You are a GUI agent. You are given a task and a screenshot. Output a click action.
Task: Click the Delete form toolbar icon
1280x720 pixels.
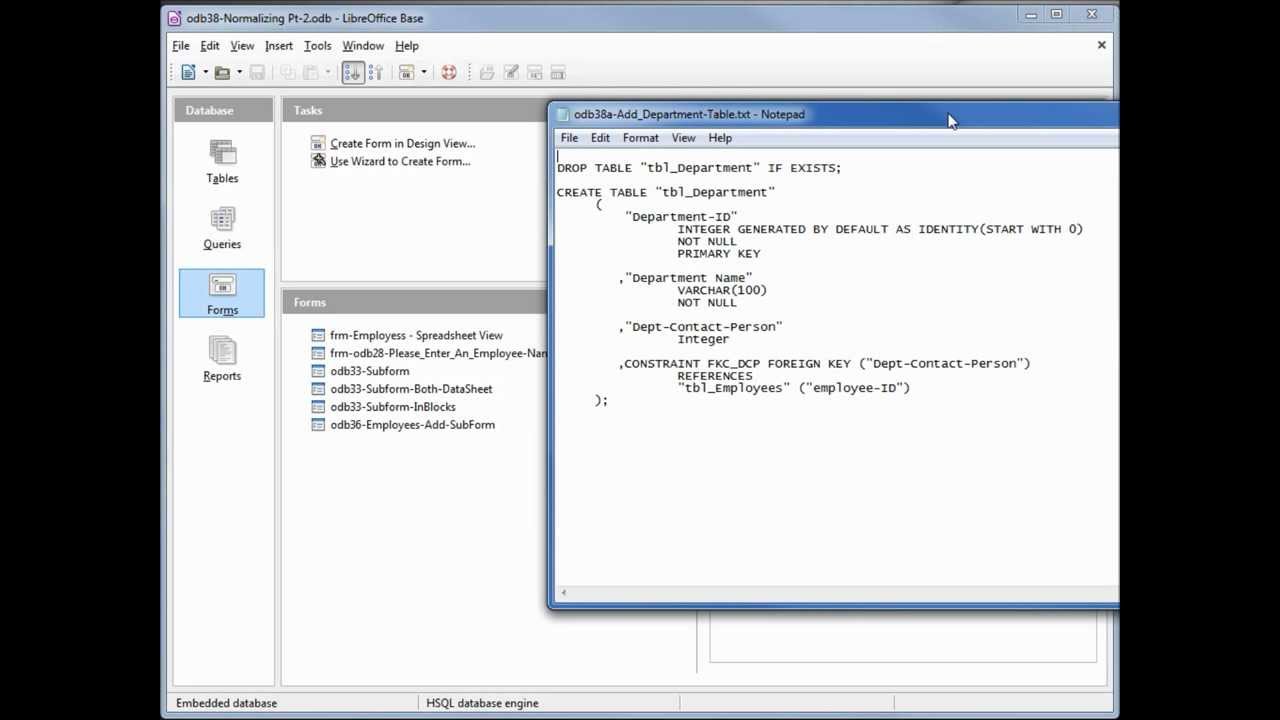(535, 72)
